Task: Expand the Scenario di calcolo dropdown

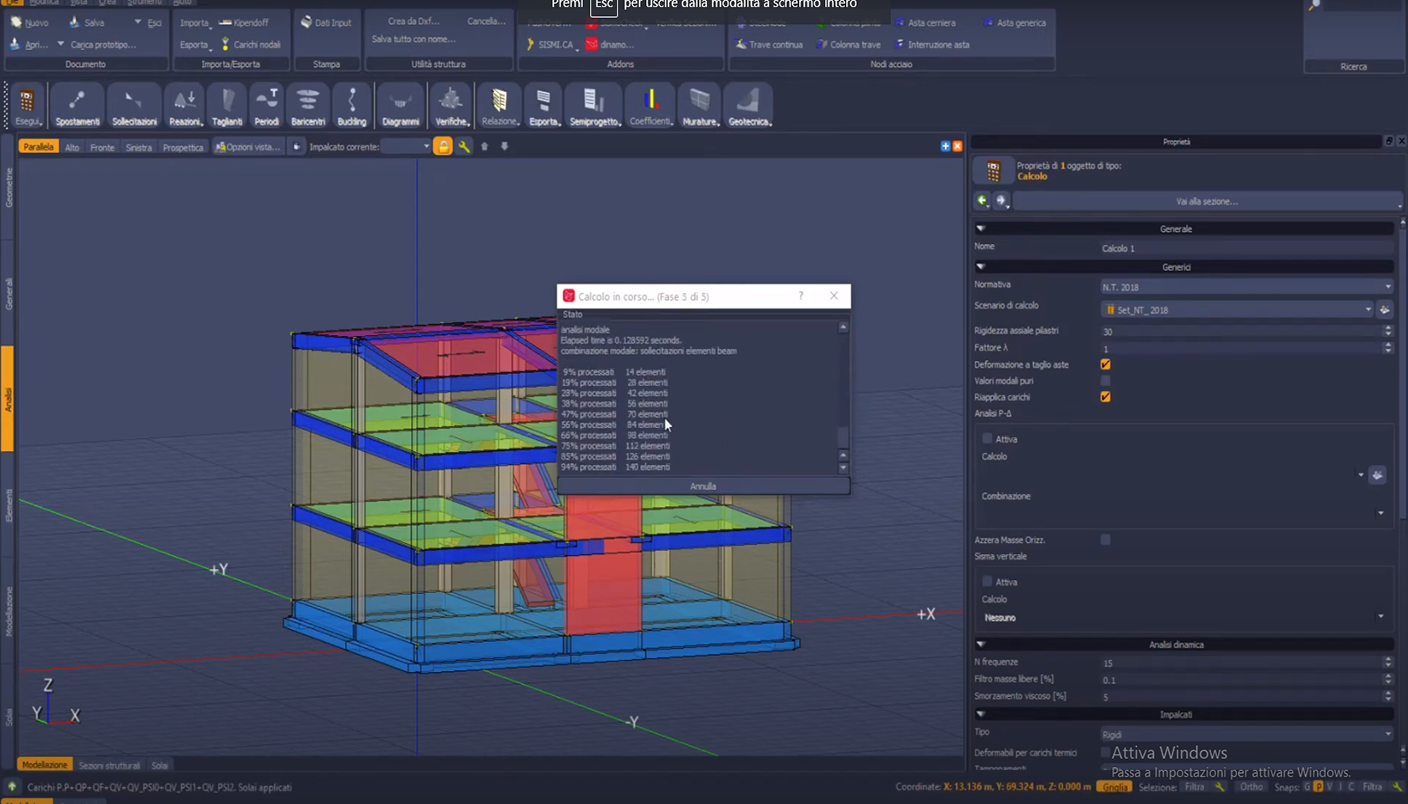Action: [x=1237, y=310]
